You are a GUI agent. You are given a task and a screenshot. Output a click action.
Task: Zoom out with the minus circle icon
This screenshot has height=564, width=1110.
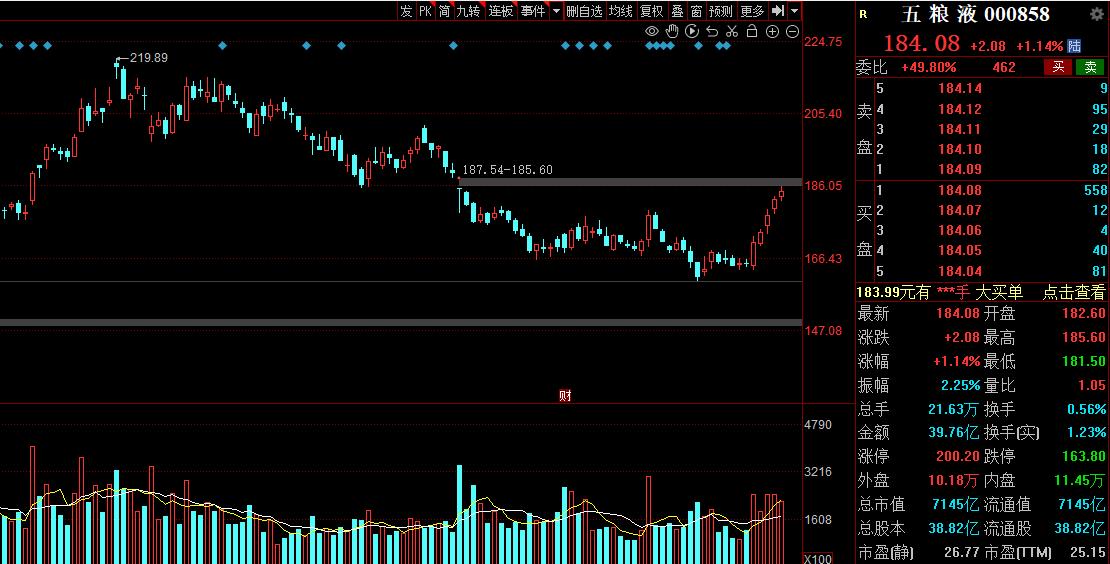pyautogui.click(x=792, y=31)
